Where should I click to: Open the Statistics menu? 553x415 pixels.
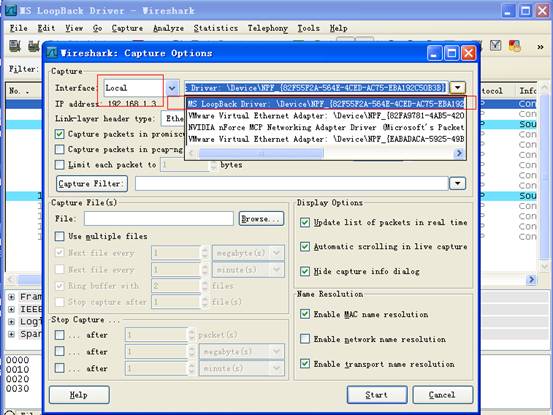[x=216, y=28]
